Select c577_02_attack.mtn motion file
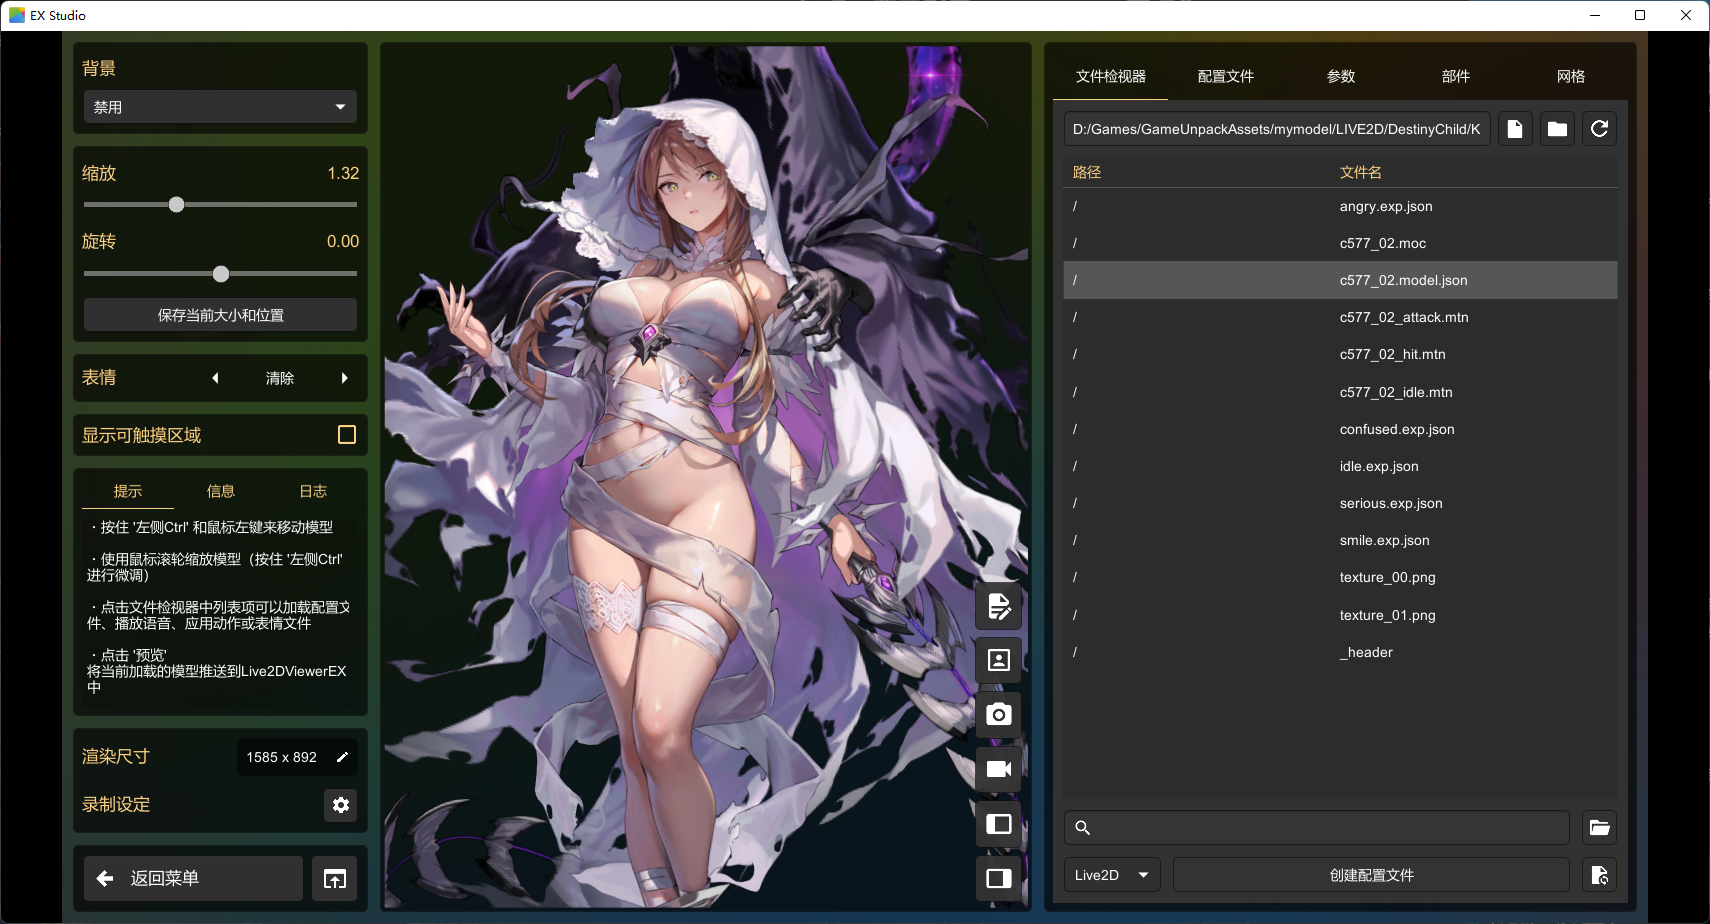This screenshot has height=924, width=1710. point(1340,317)
